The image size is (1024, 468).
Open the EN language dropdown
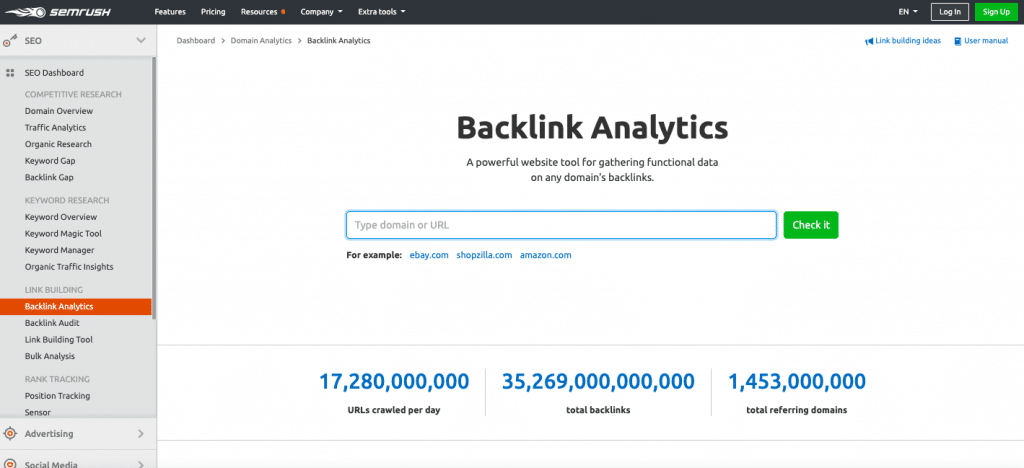(x=908, y=12)
